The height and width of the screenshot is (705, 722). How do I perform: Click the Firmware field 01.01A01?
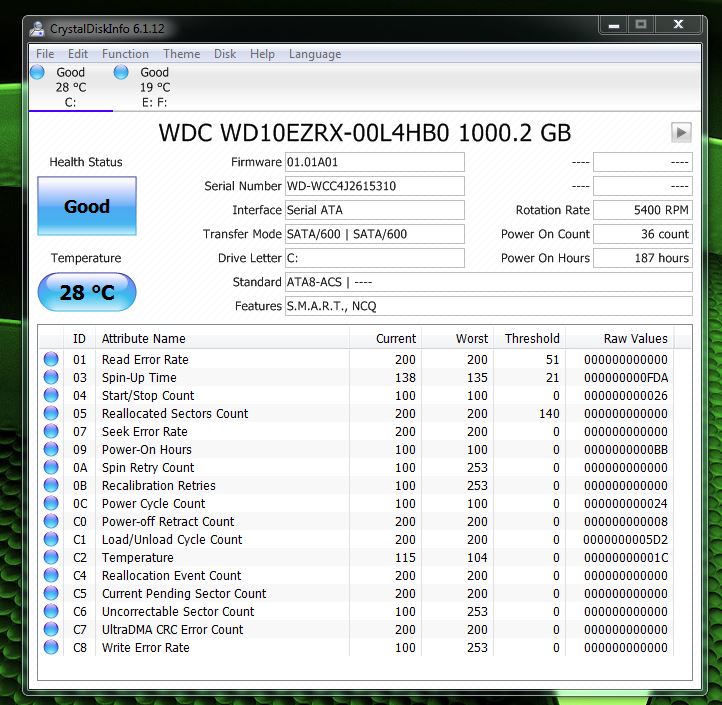(375, 162)
